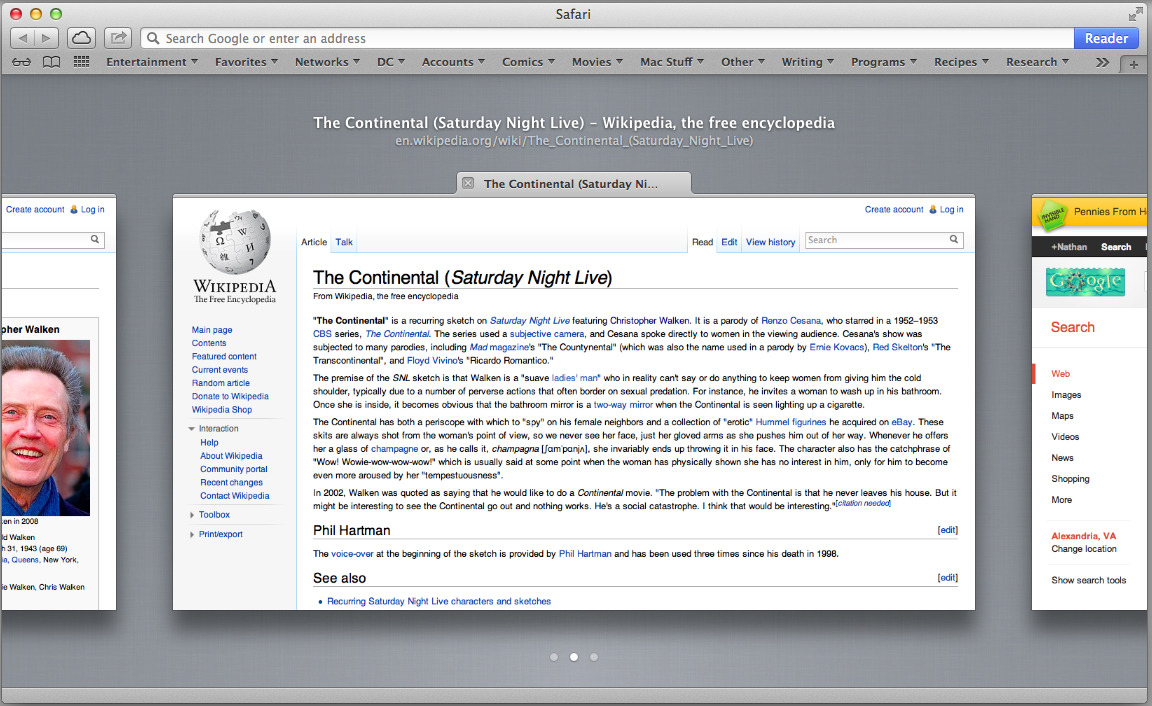Click Log in on the left page

click(93, 209)
